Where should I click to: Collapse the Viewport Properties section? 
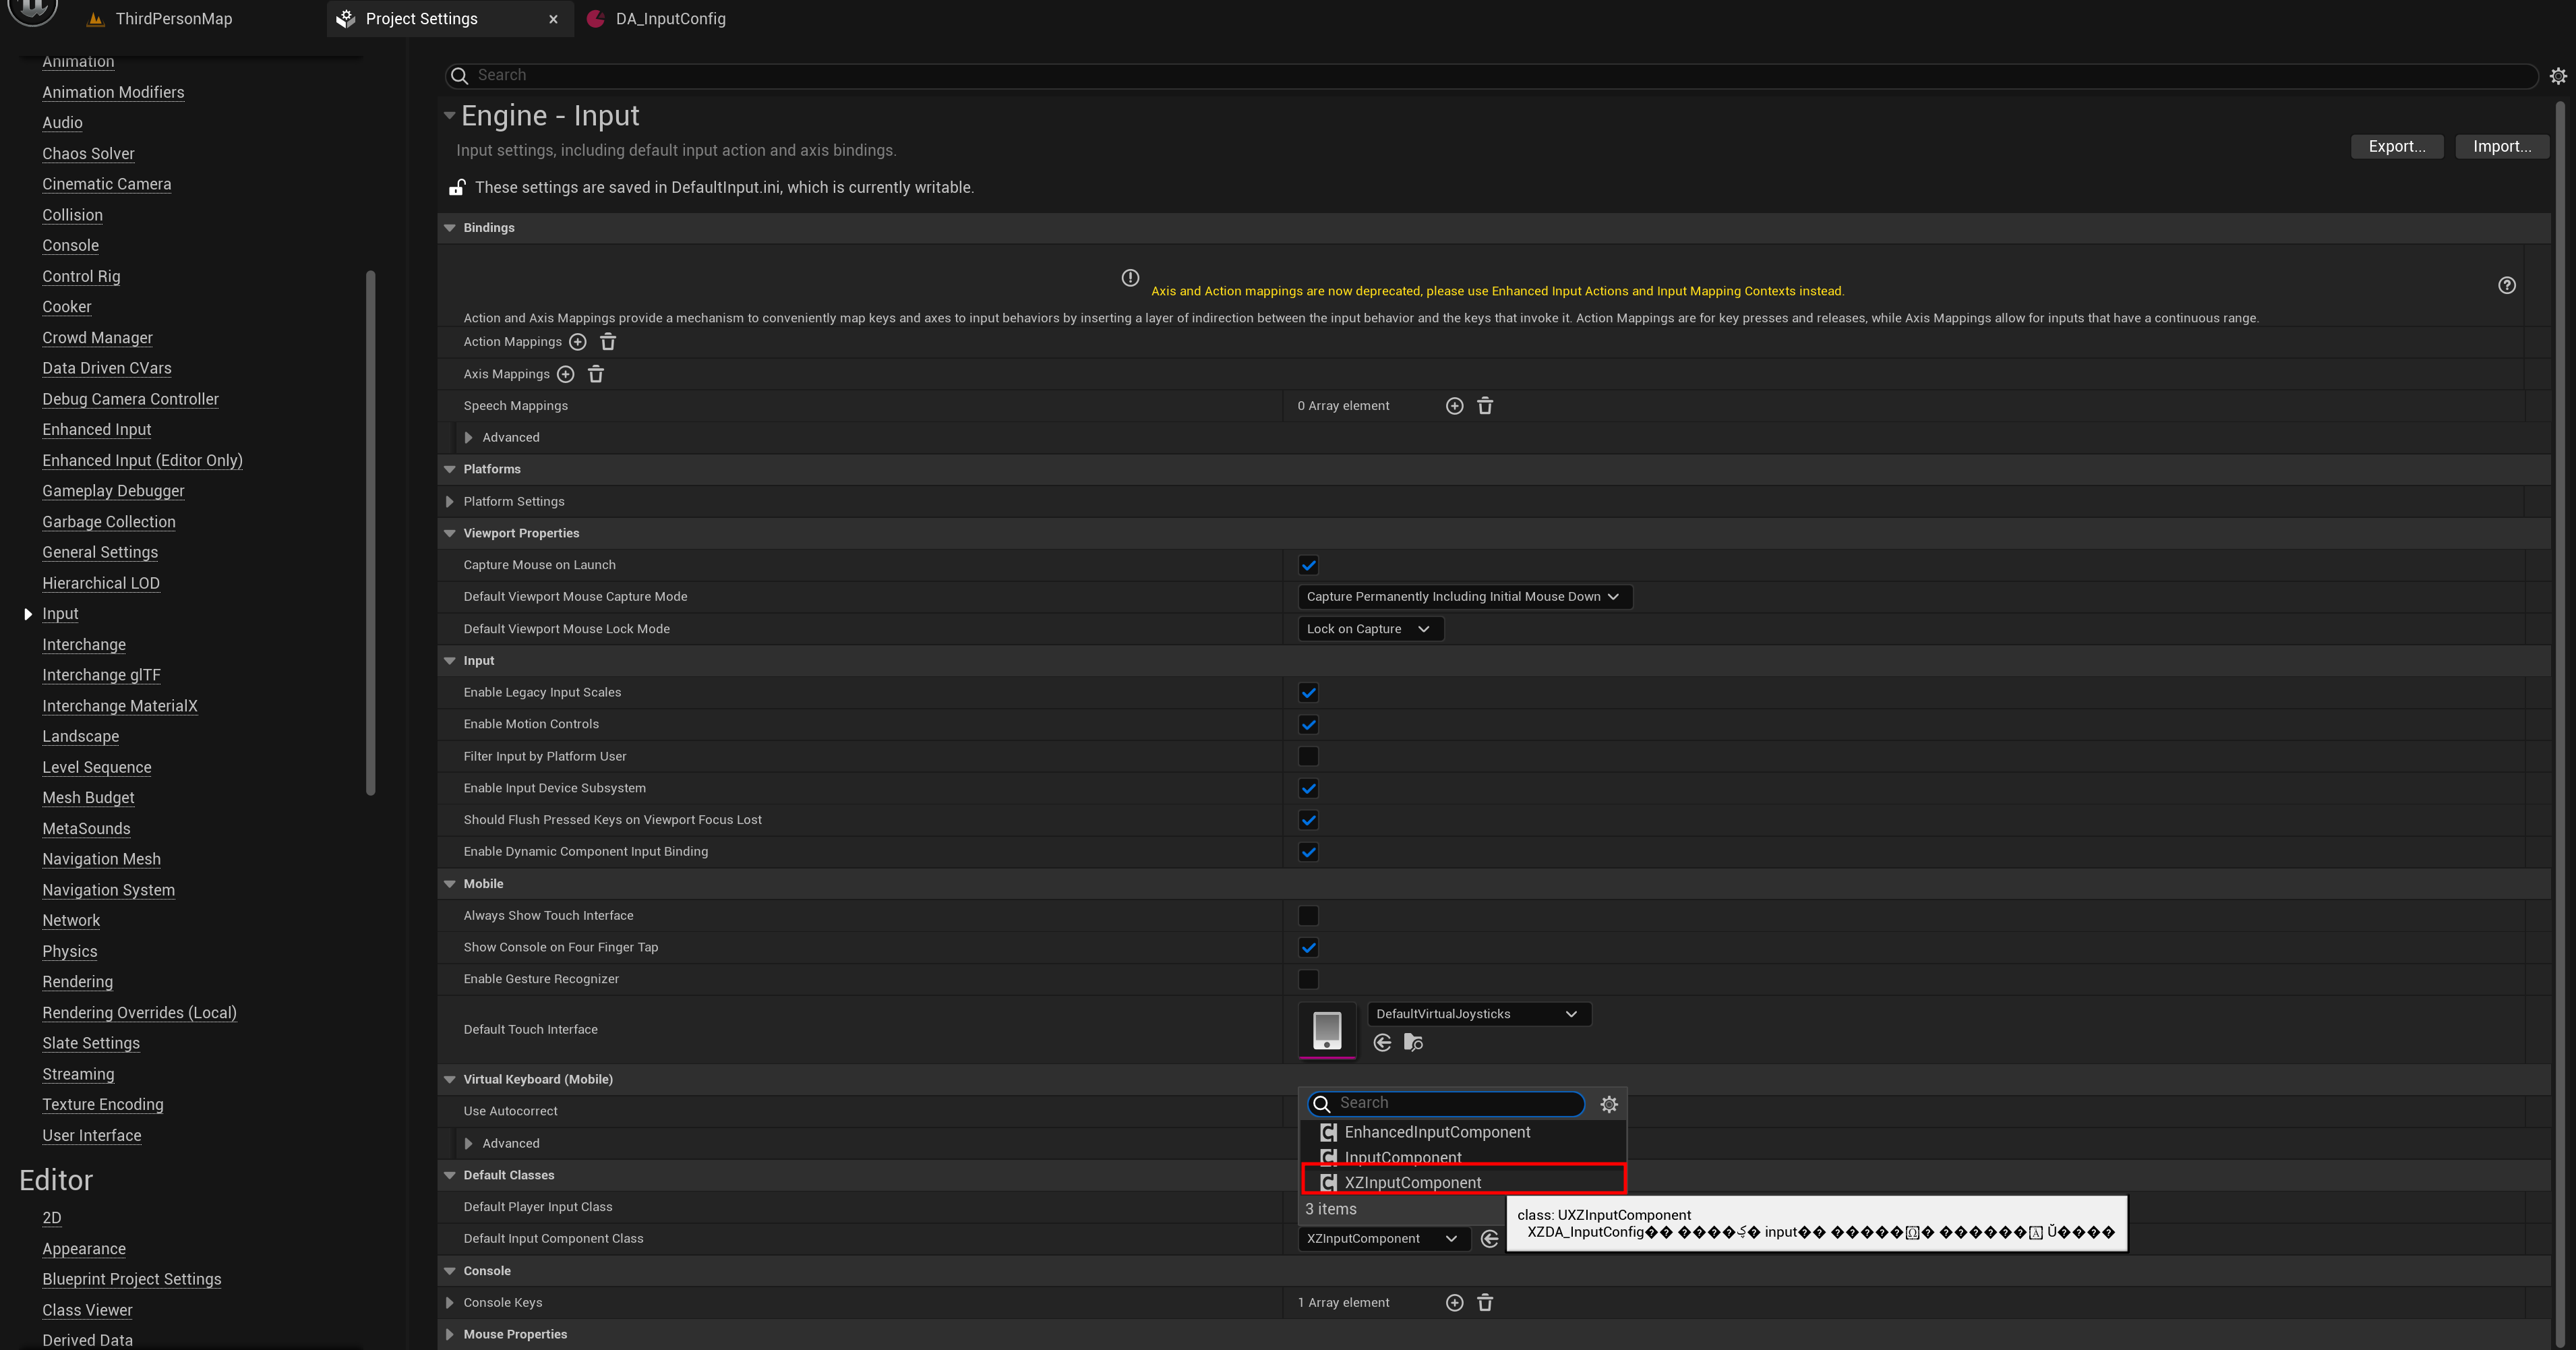tap(450, 534)
